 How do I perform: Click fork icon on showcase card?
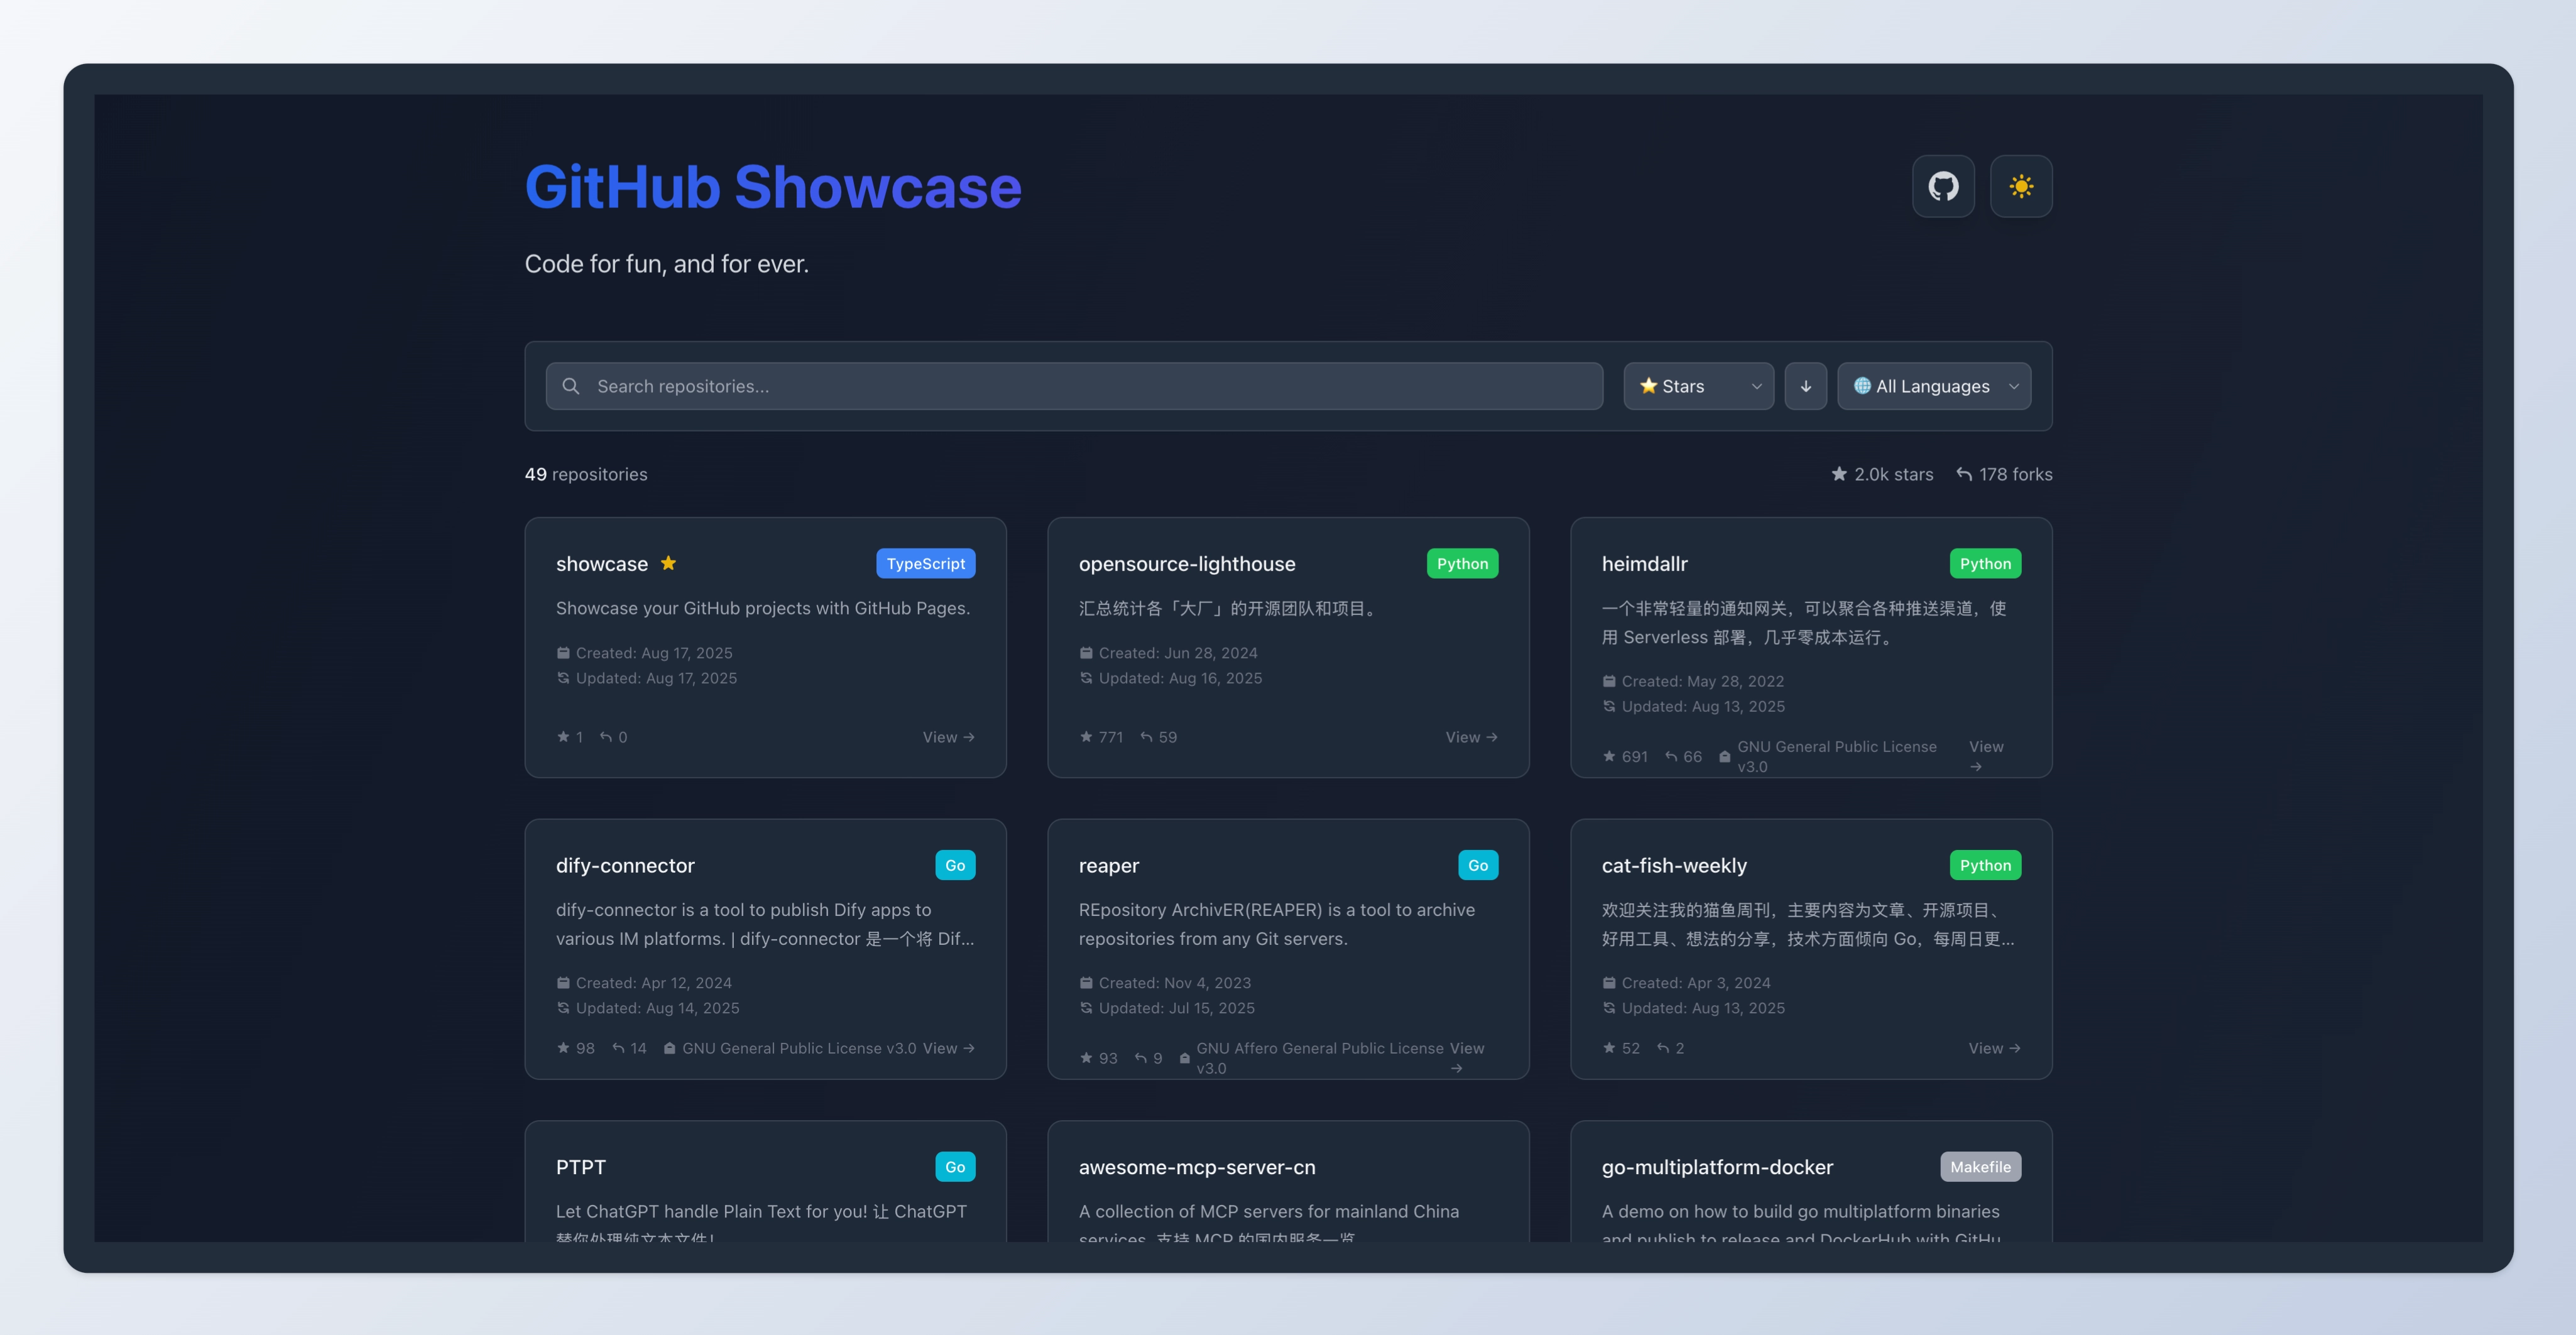coord(605,737)
